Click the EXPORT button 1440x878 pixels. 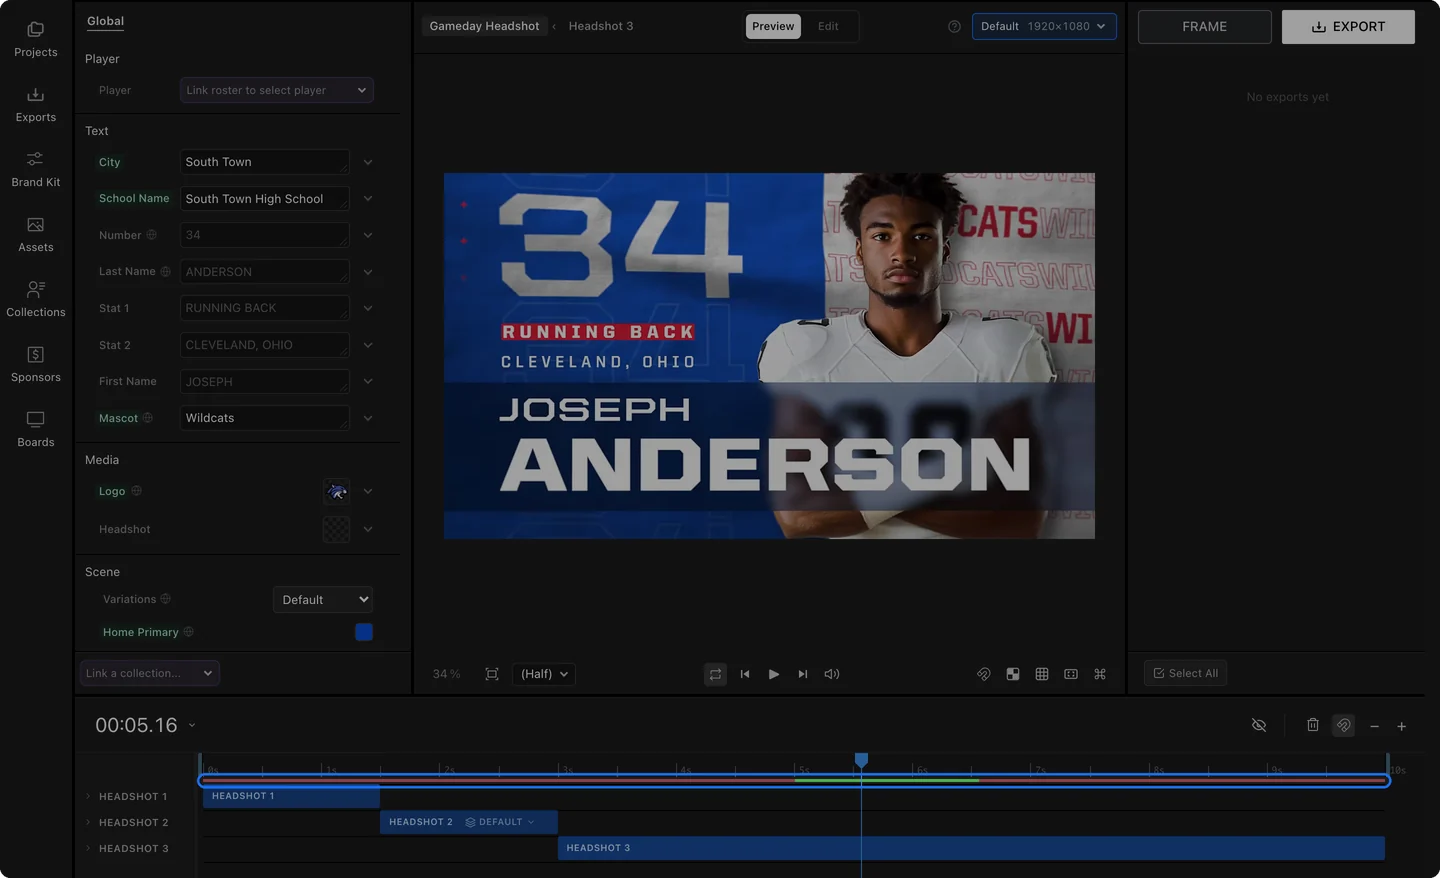[x=1348, y=27]
